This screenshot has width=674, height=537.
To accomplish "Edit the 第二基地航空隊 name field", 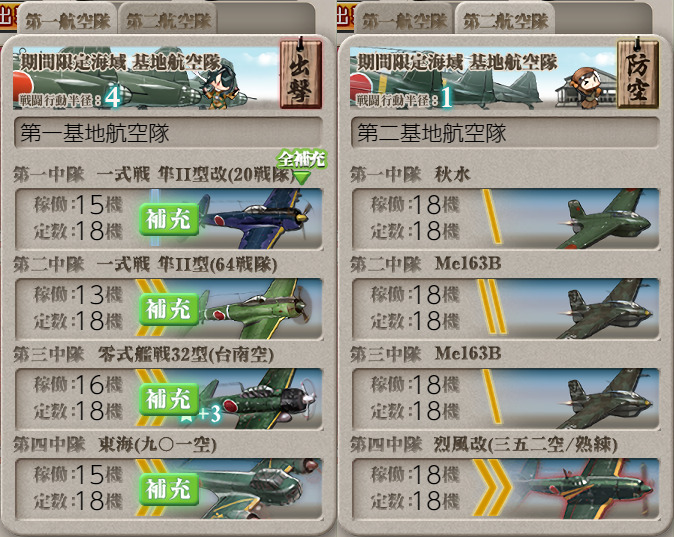I will pos(505,133).
